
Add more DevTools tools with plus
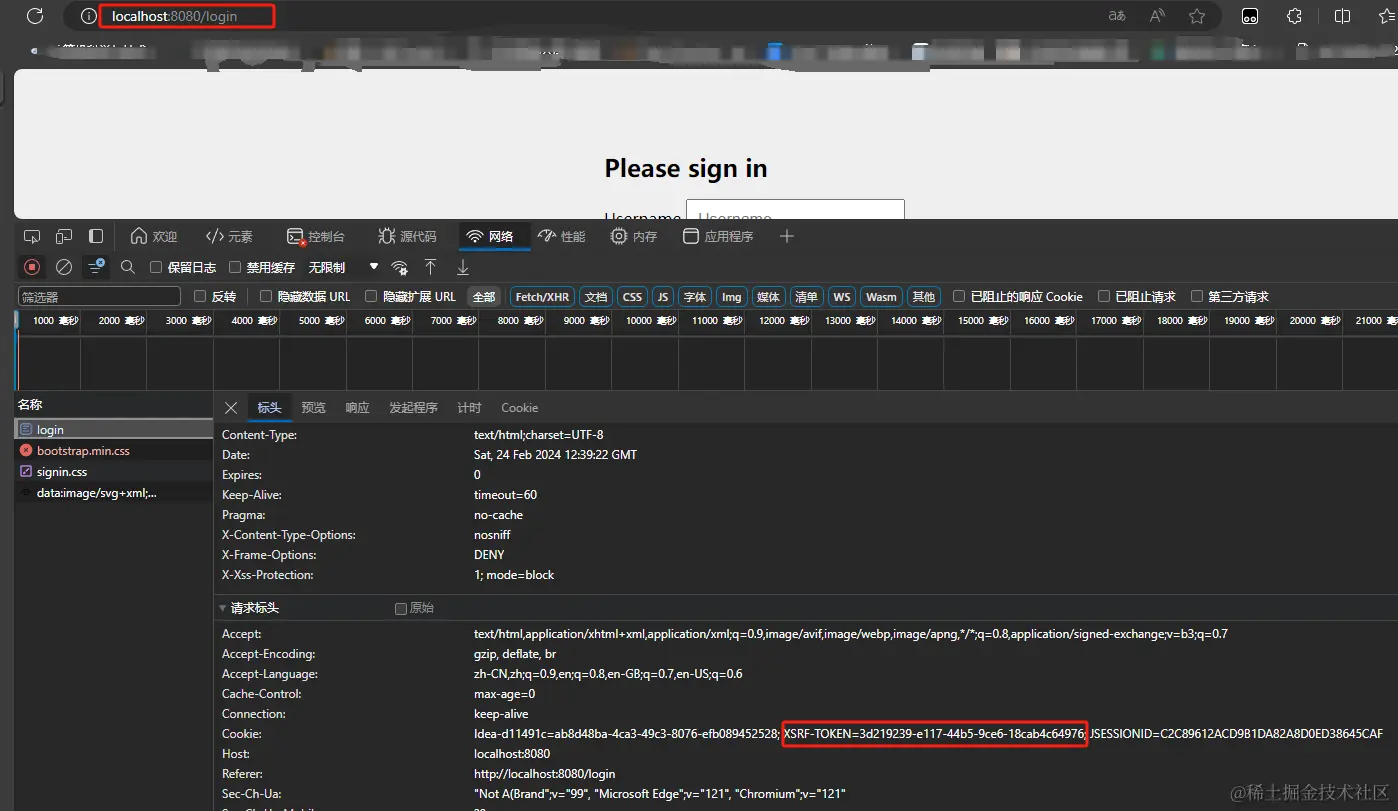(787, 237)
